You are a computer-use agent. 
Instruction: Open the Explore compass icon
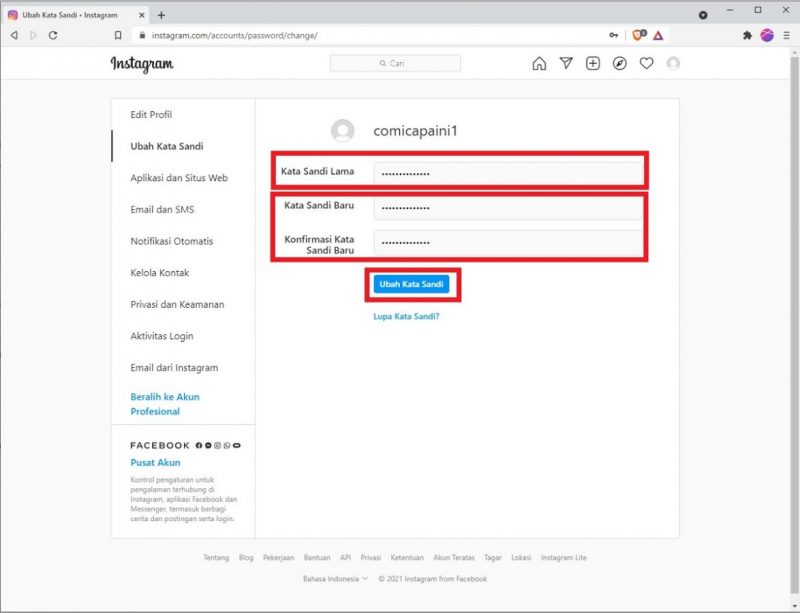619,63
